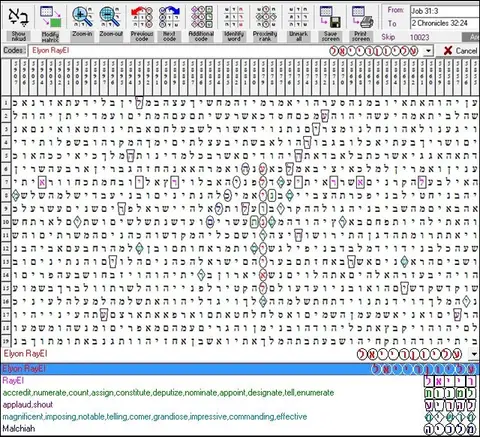
Task: Click the Unmark all label button
Action: pyautogui.click(x=298, y=36)
